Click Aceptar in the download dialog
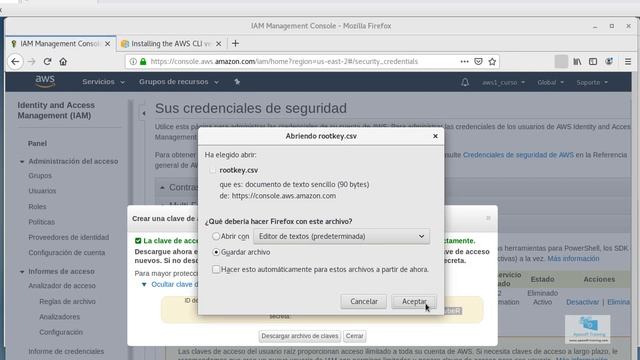640x360 pixels. pos(414,301)
